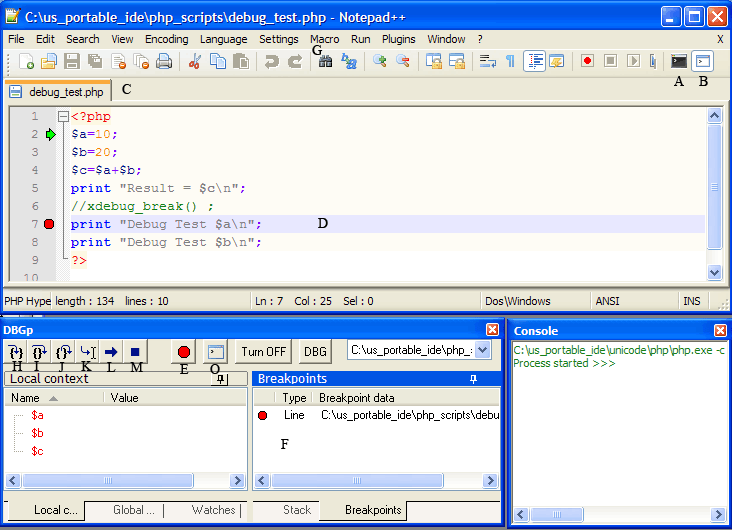Image resolution: width=732 pixels, height=530 pixels.
Task: Click the Copy toolbar icon
Action: tap(218, 61)
